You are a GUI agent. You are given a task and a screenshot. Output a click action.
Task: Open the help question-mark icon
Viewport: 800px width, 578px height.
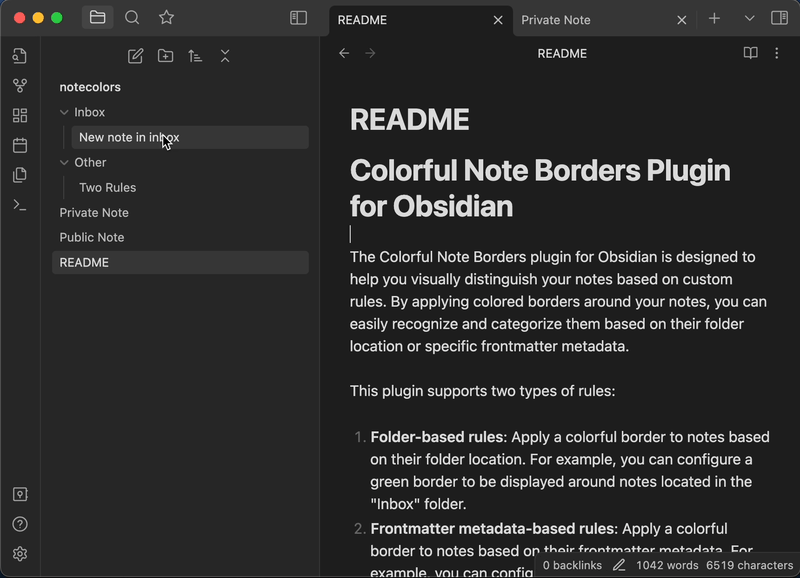click(20, 524)
